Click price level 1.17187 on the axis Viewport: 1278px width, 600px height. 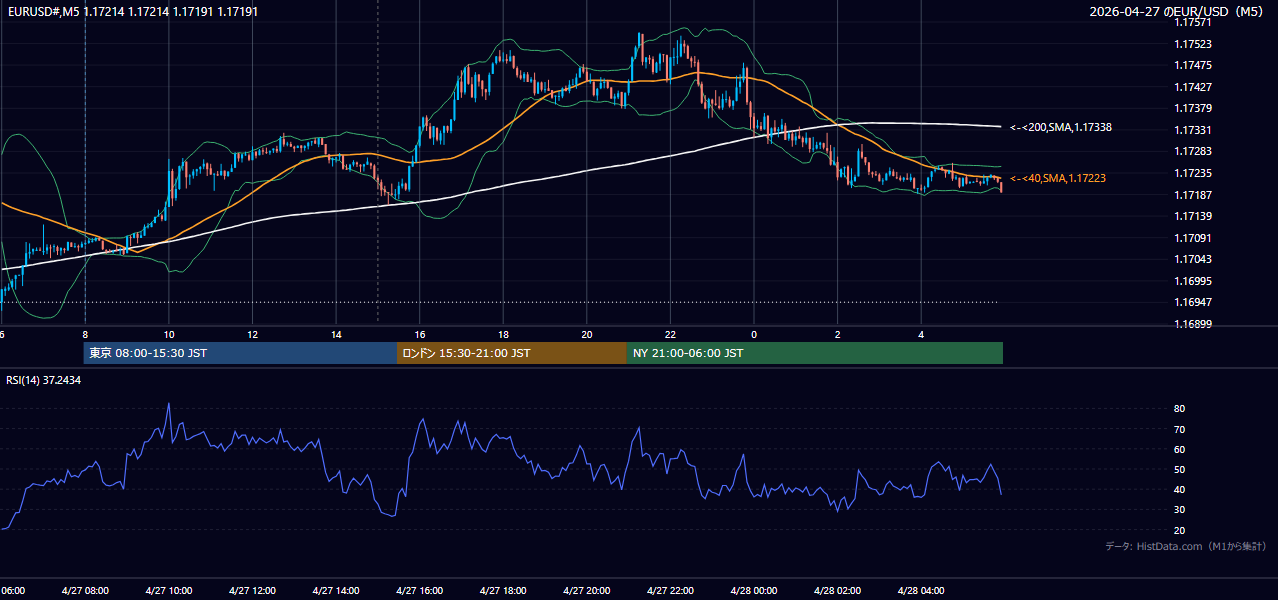pyautogui.click(x=1192, y=195)
